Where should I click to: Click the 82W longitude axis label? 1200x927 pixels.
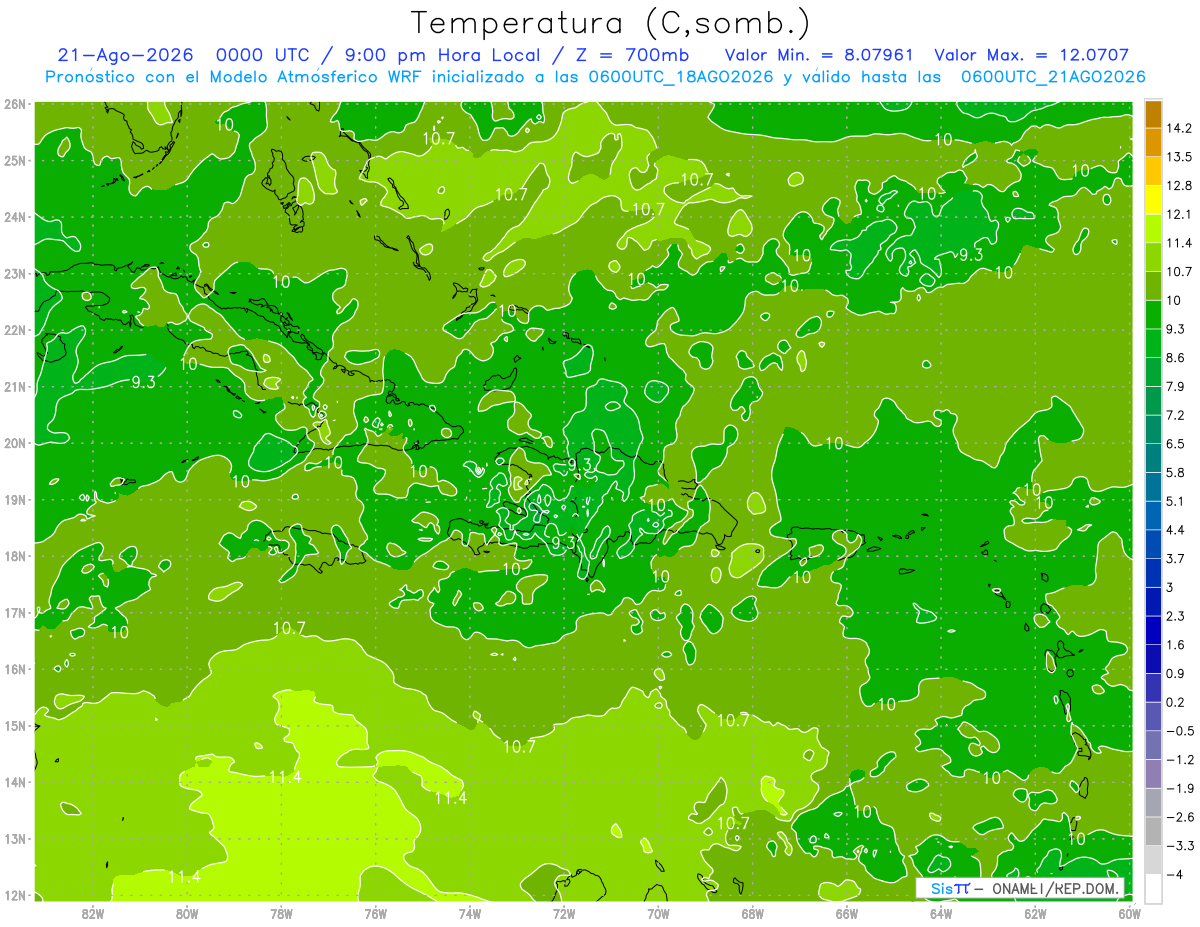[x=92, y=913]
